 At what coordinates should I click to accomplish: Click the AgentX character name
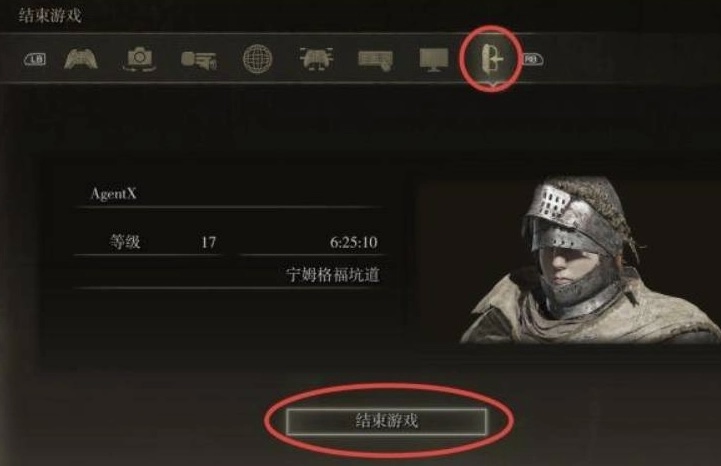[x=114, y=193]
